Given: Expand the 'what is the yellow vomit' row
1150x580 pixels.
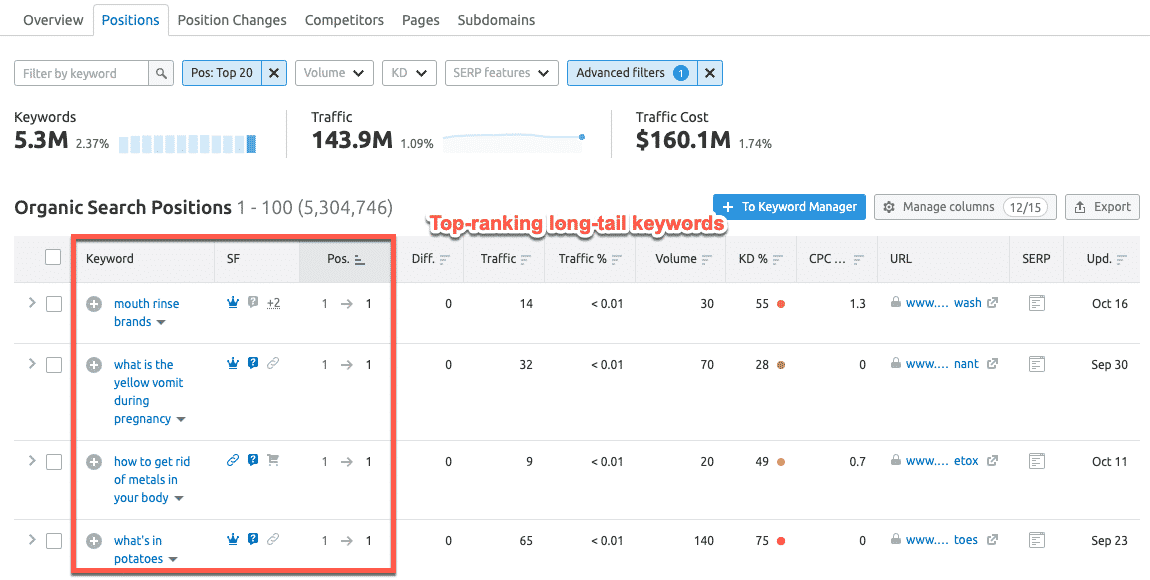Looking at the screenshot, I should pos(31,364).
